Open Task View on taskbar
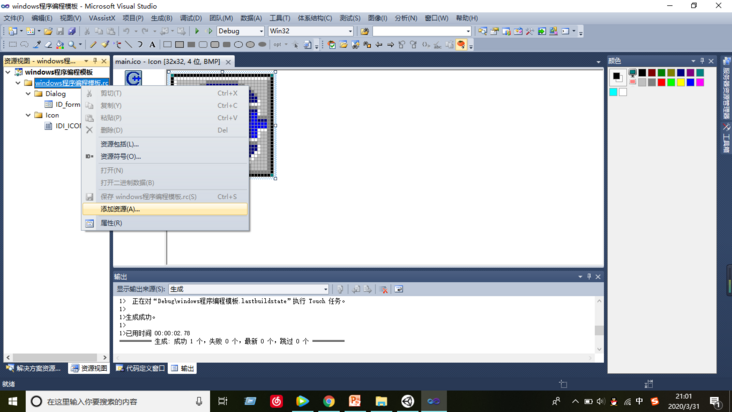This screenshot has height=412, width=732. [x=223, y=401]
